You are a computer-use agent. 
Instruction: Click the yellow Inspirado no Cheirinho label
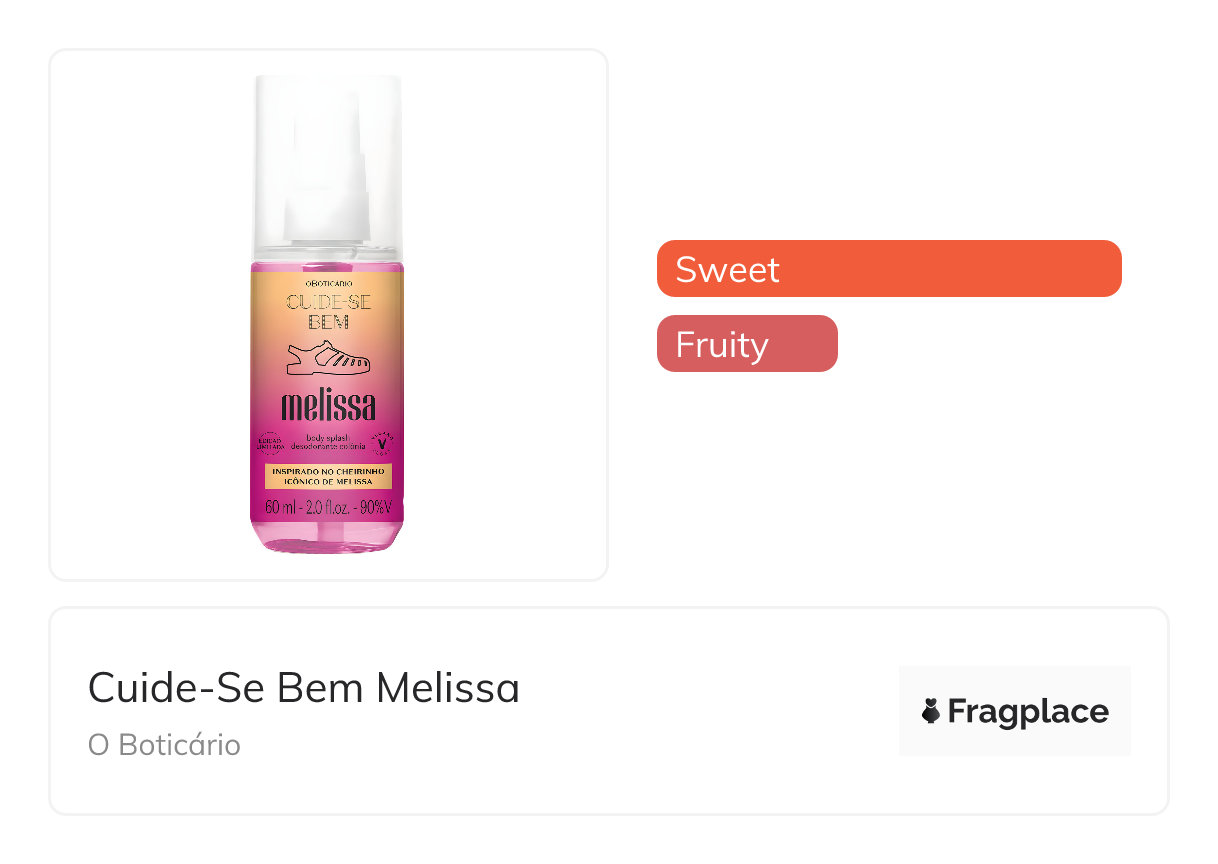(328, 475)
